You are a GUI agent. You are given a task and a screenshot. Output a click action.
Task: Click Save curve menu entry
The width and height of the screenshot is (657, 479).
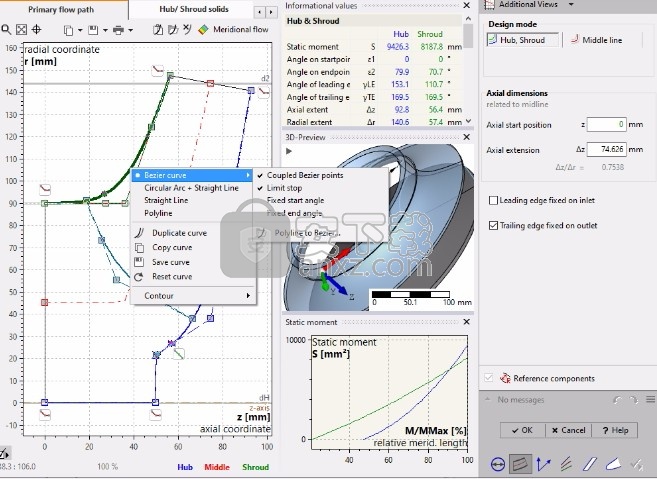point(192,262)
